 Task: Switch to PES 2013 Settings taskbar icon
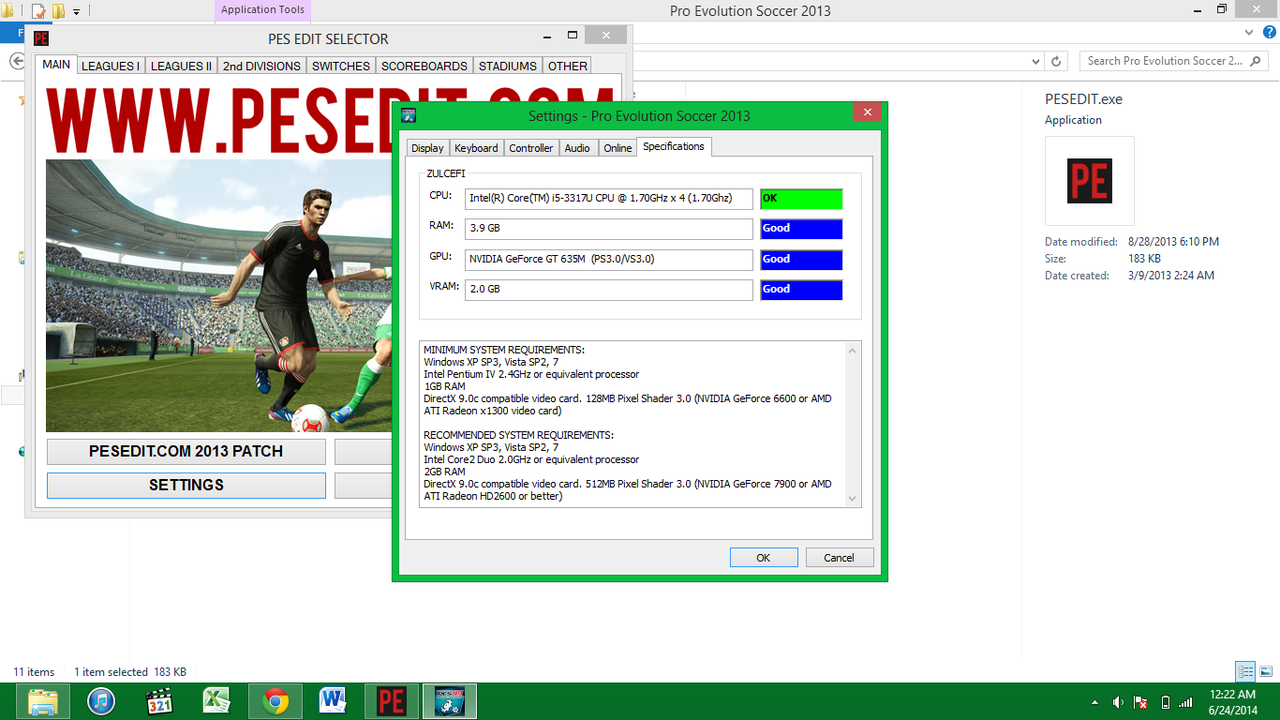[x=449, y=701]
